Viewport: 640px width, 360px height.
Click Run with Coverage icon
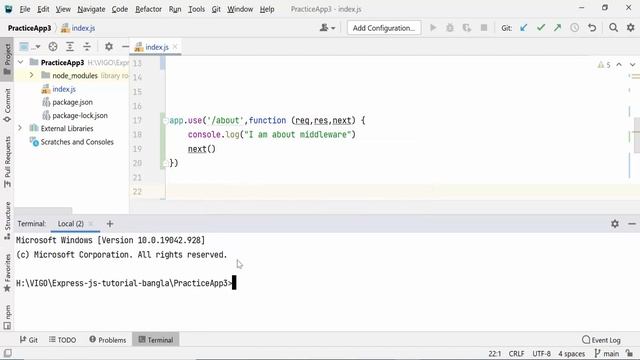pyautogui.click(x=467, y=28)
